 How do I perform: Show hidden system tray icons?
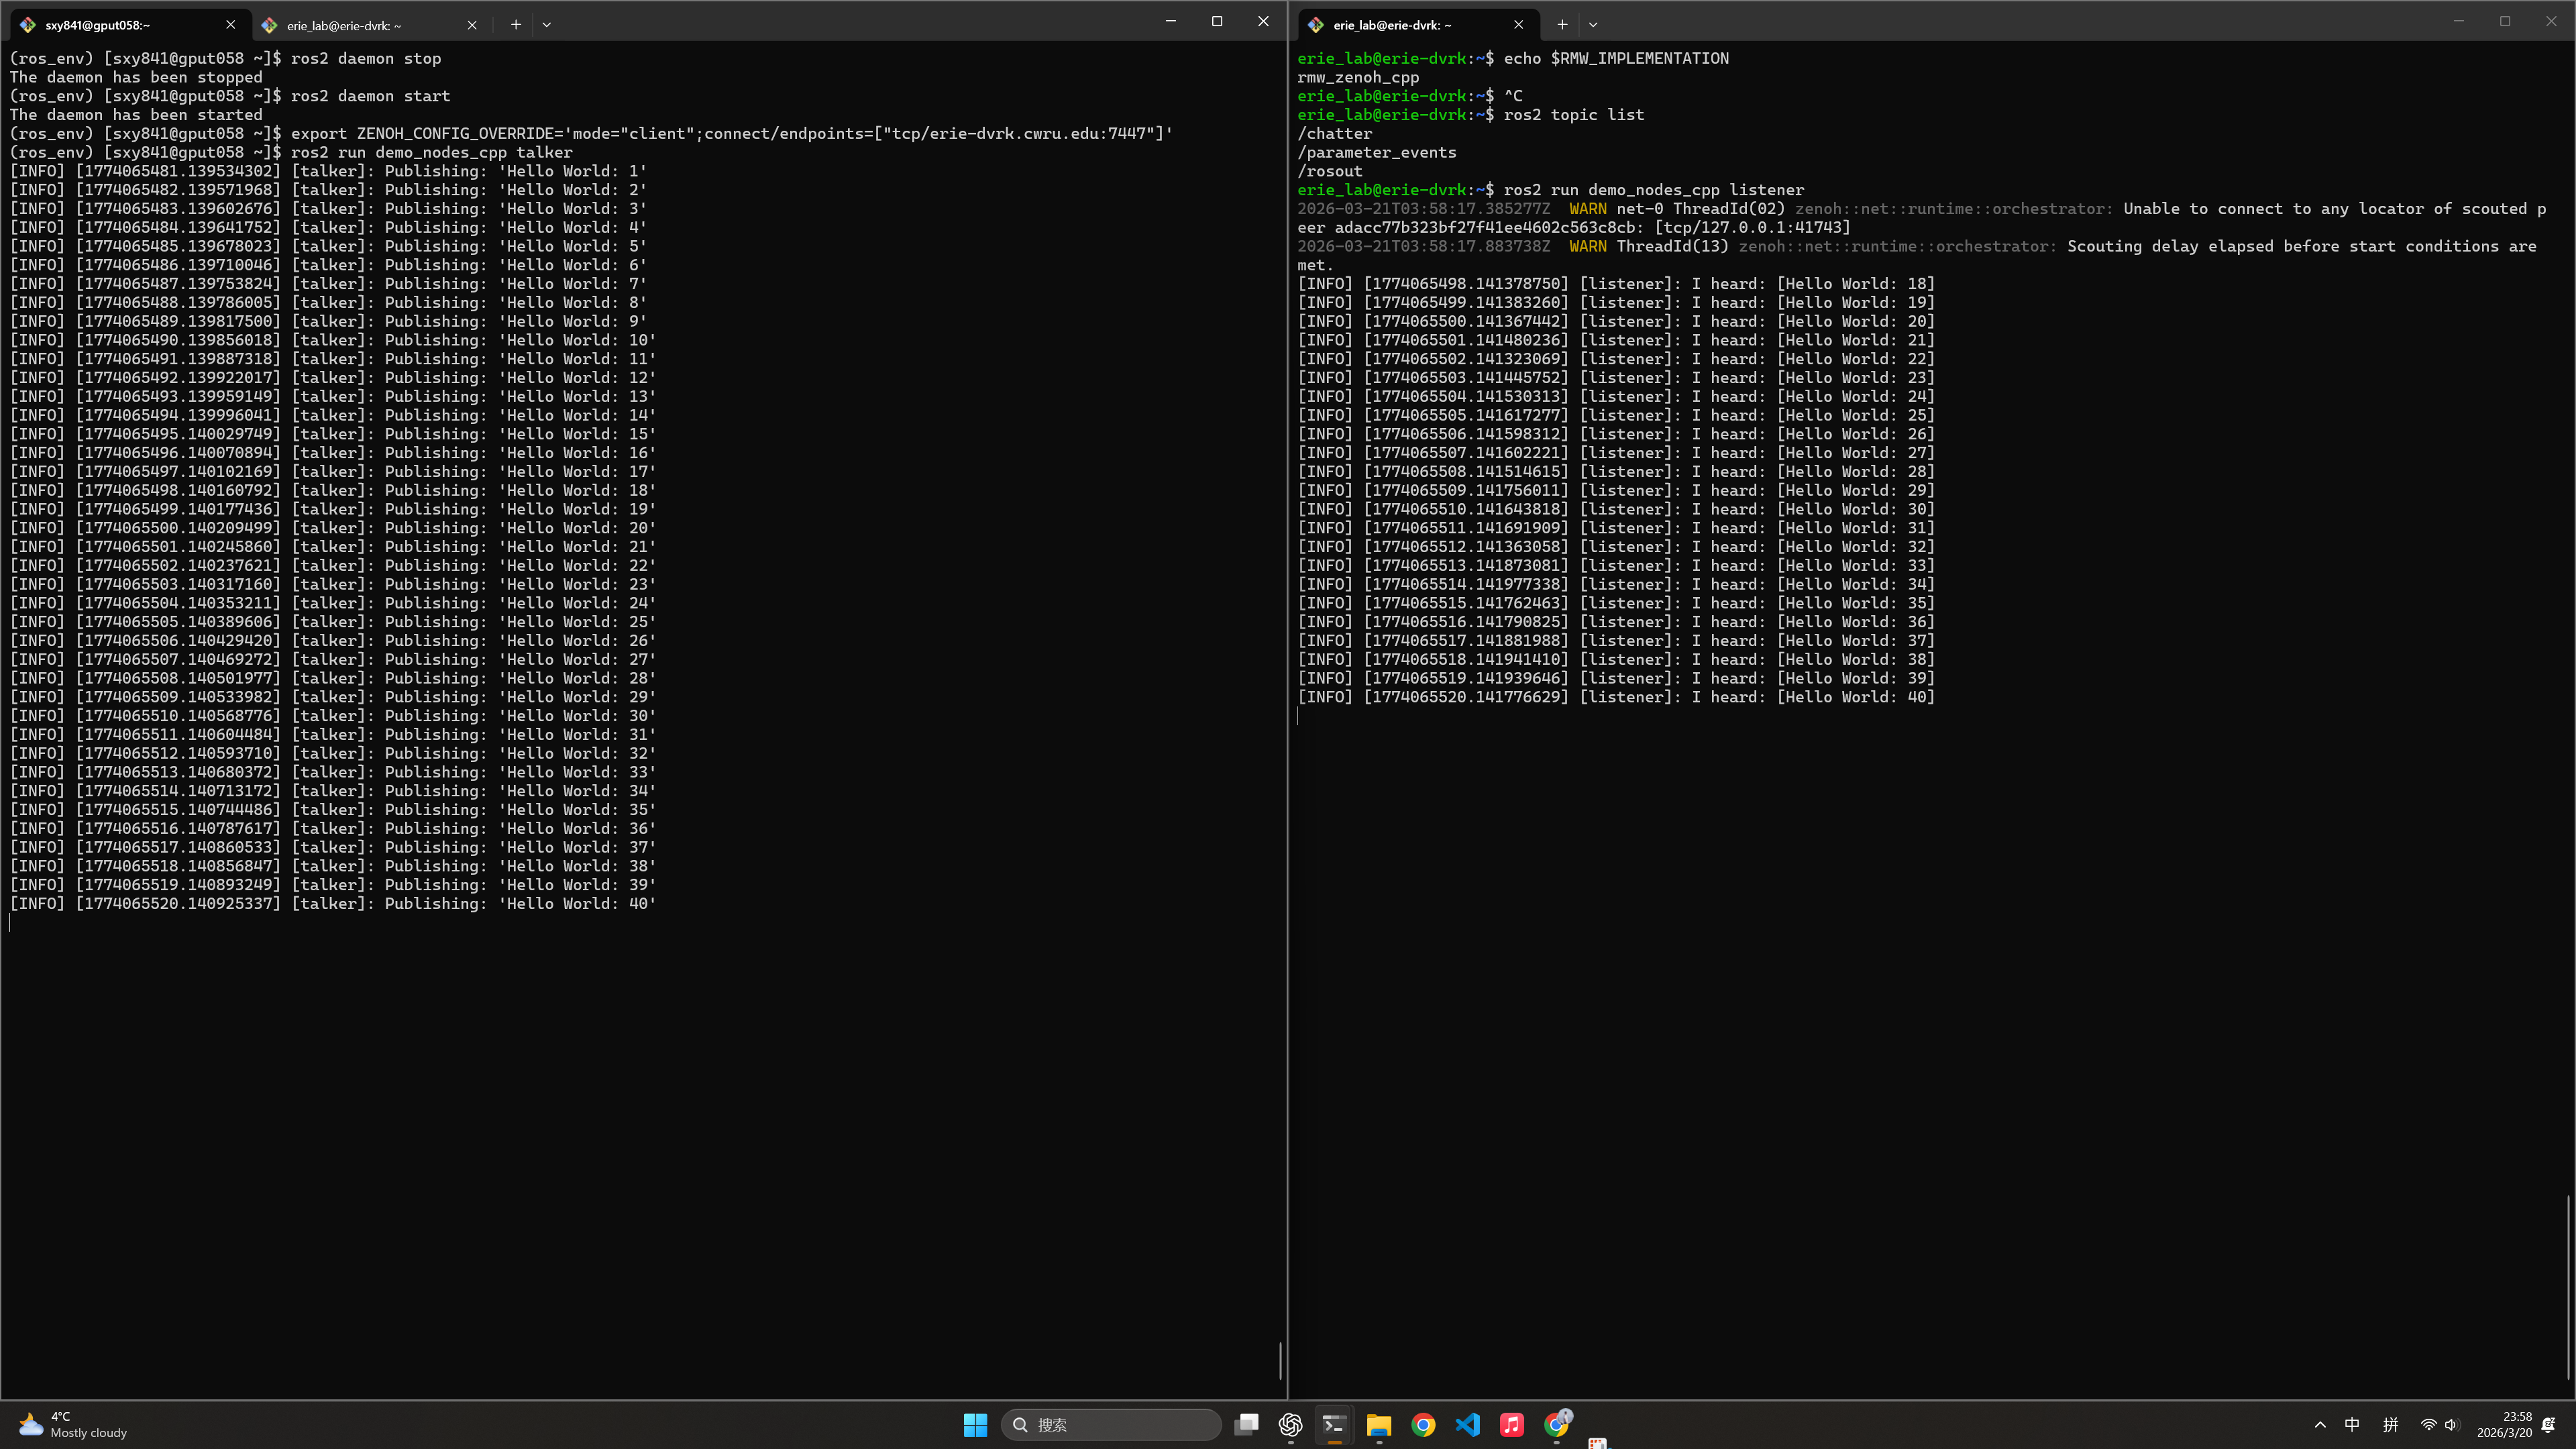click(2320, 1425)
